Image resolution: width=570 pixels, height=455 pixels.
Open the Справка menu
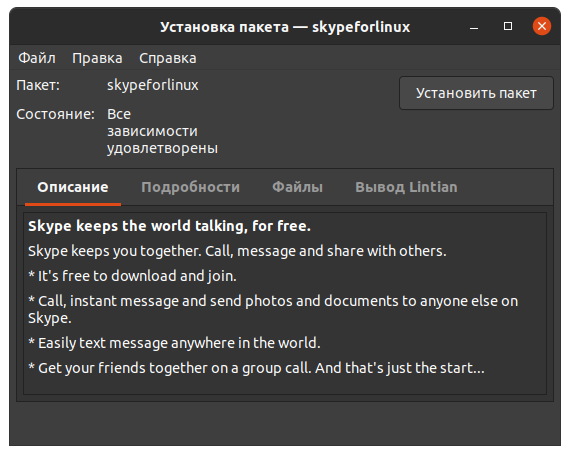point(168,58)
